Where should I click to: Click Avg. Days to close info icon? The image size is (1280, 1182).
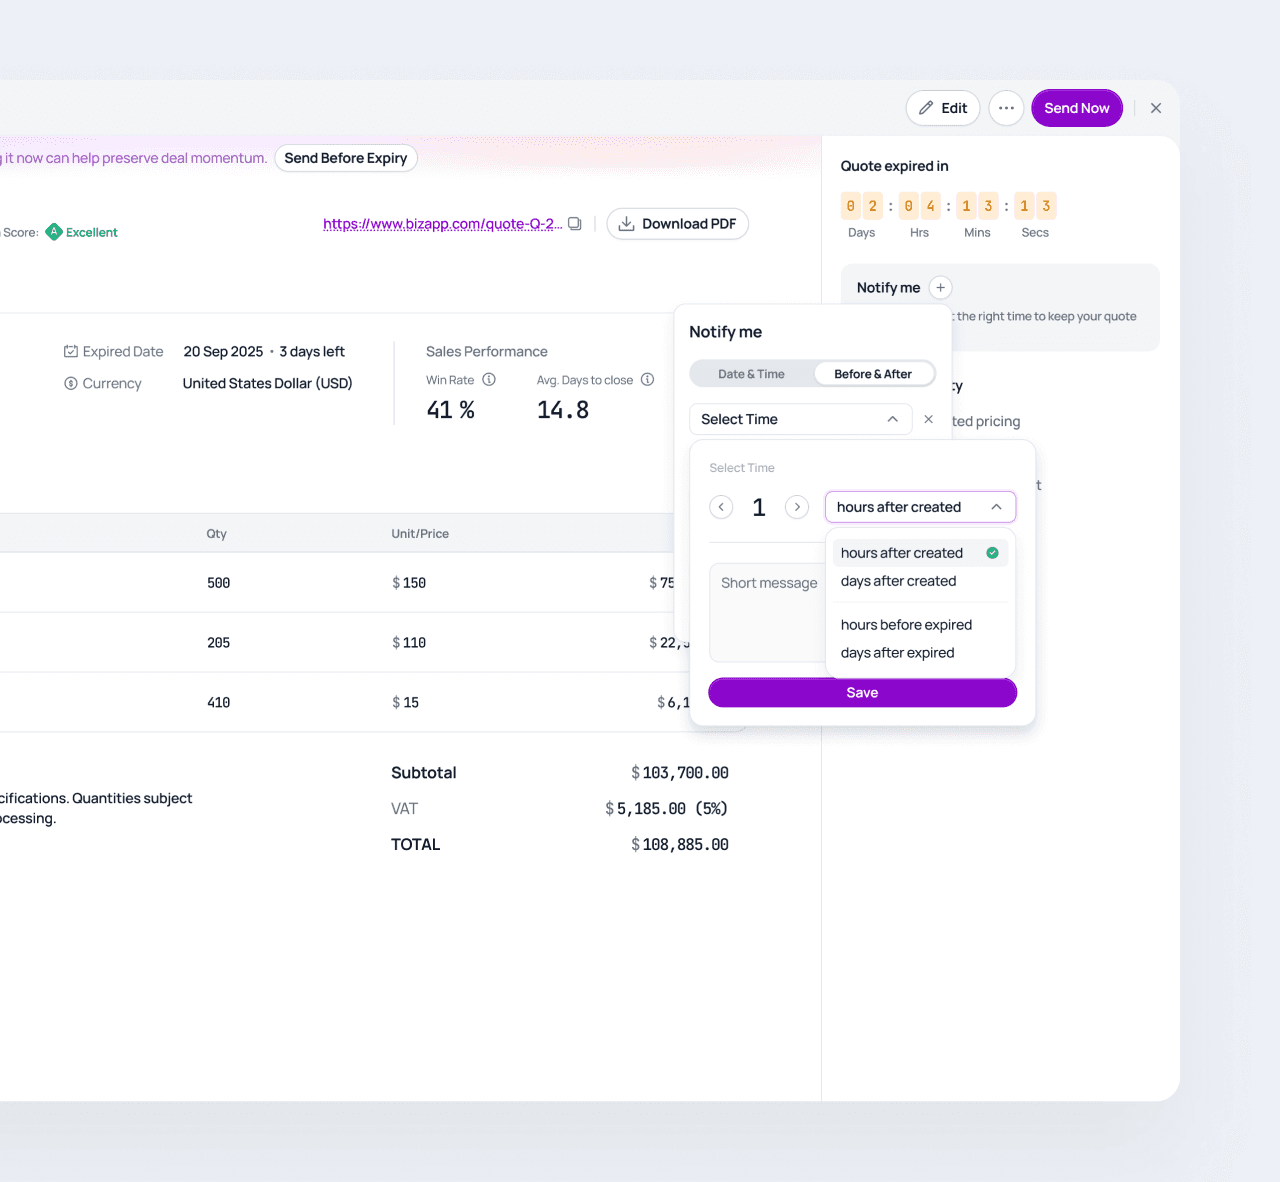click(x=647, y=380)
